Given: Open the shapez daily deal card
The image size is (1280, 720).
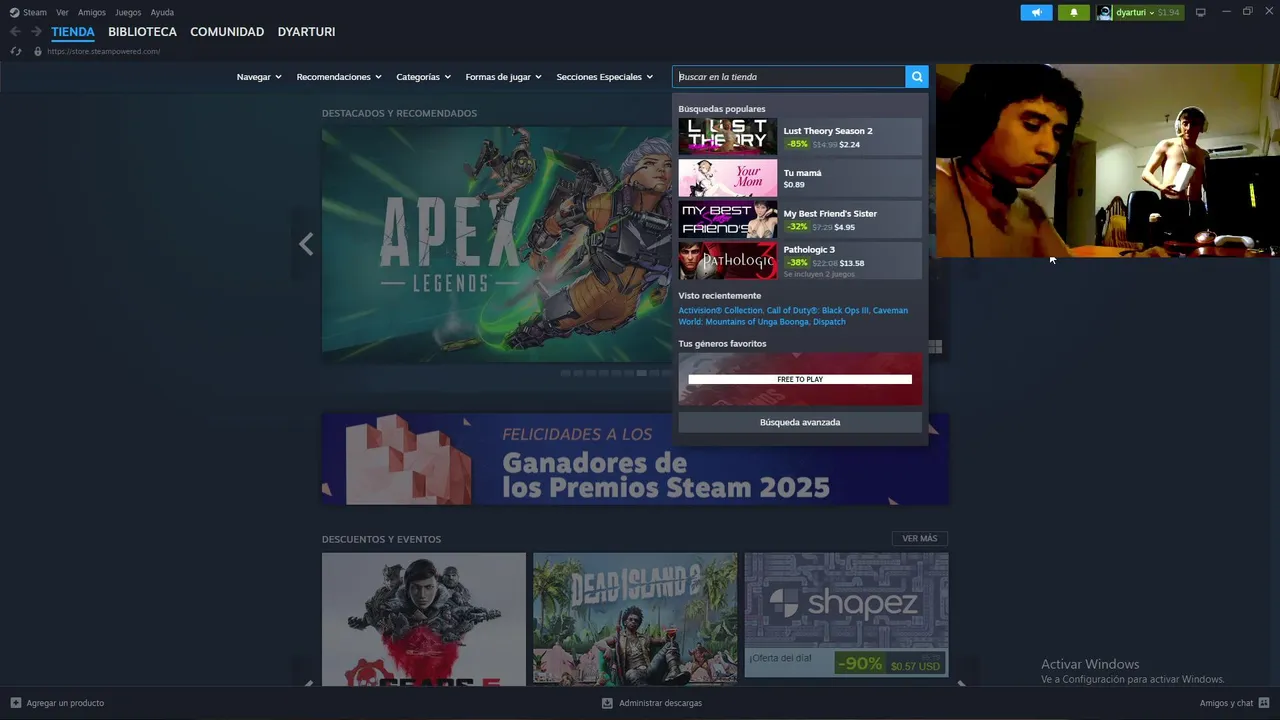Looking at the screenshot, I should [846, 615].
